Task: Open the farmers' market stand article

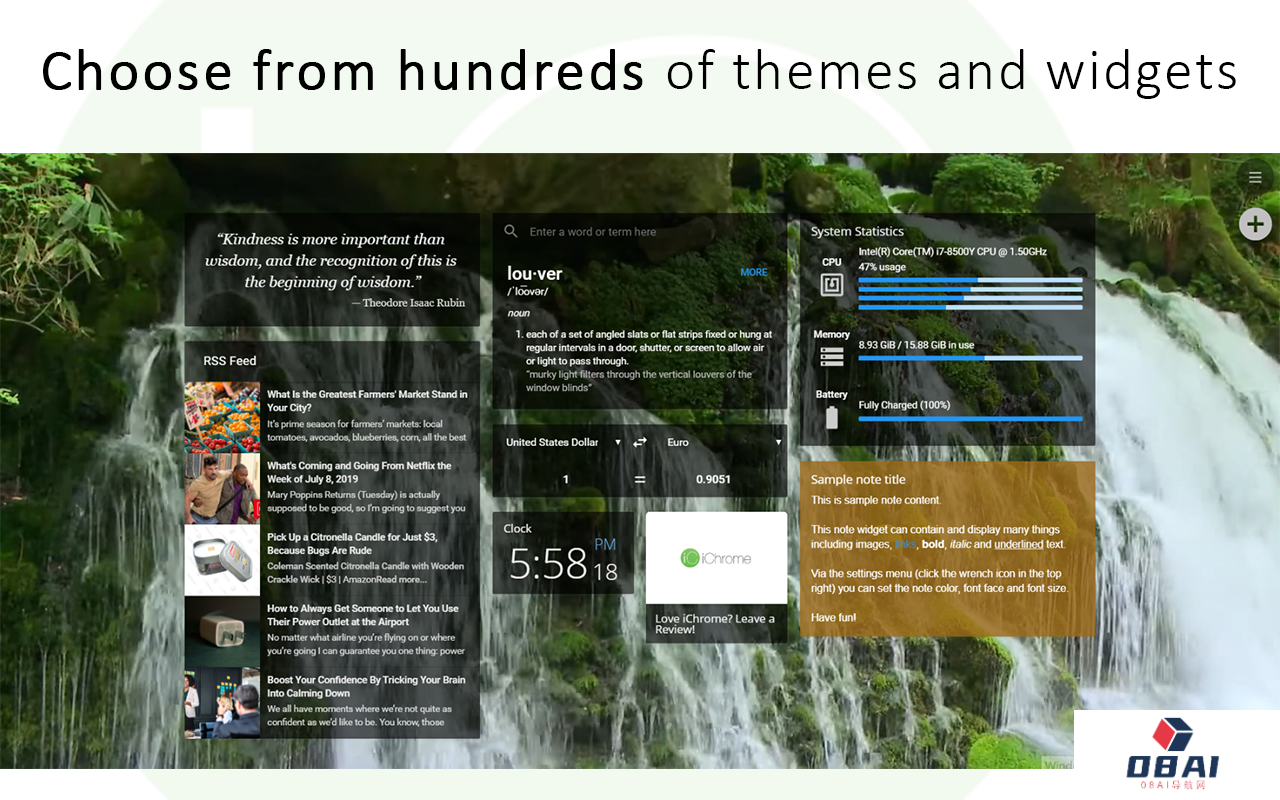Action: click(366, 401)
